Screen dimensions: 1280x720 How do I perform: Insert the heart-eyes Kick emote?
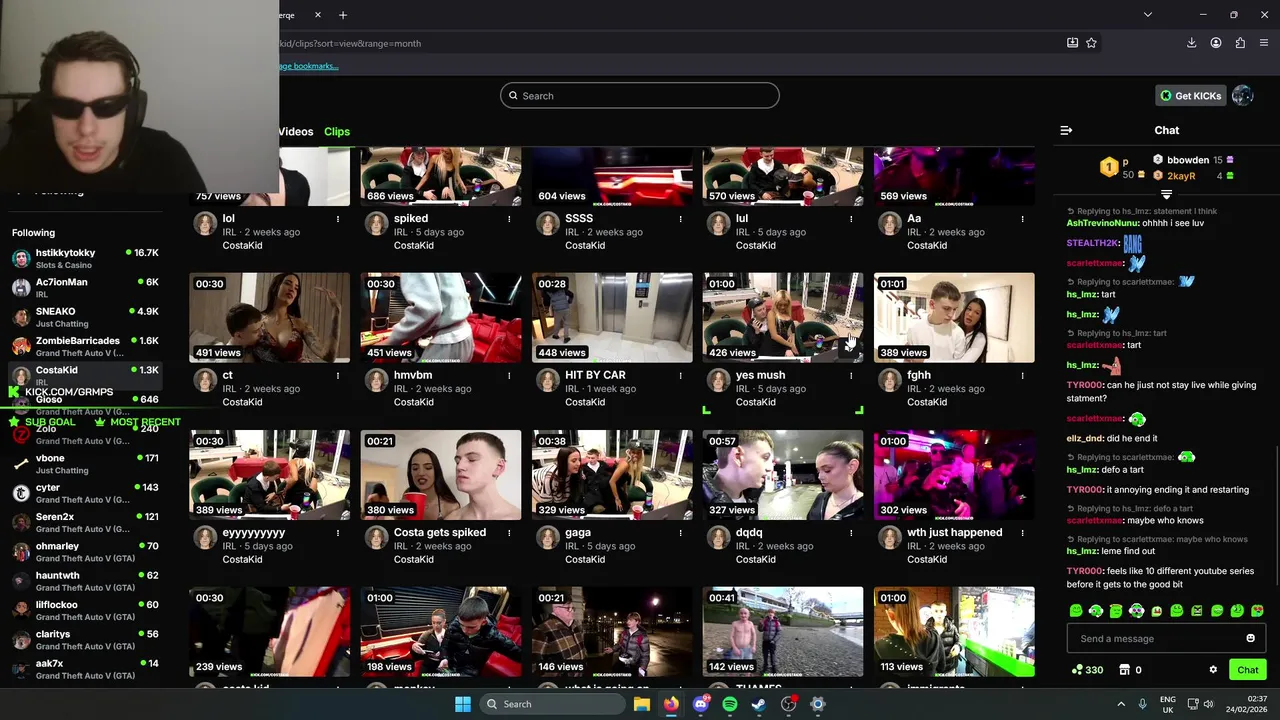click(1257, 610)
